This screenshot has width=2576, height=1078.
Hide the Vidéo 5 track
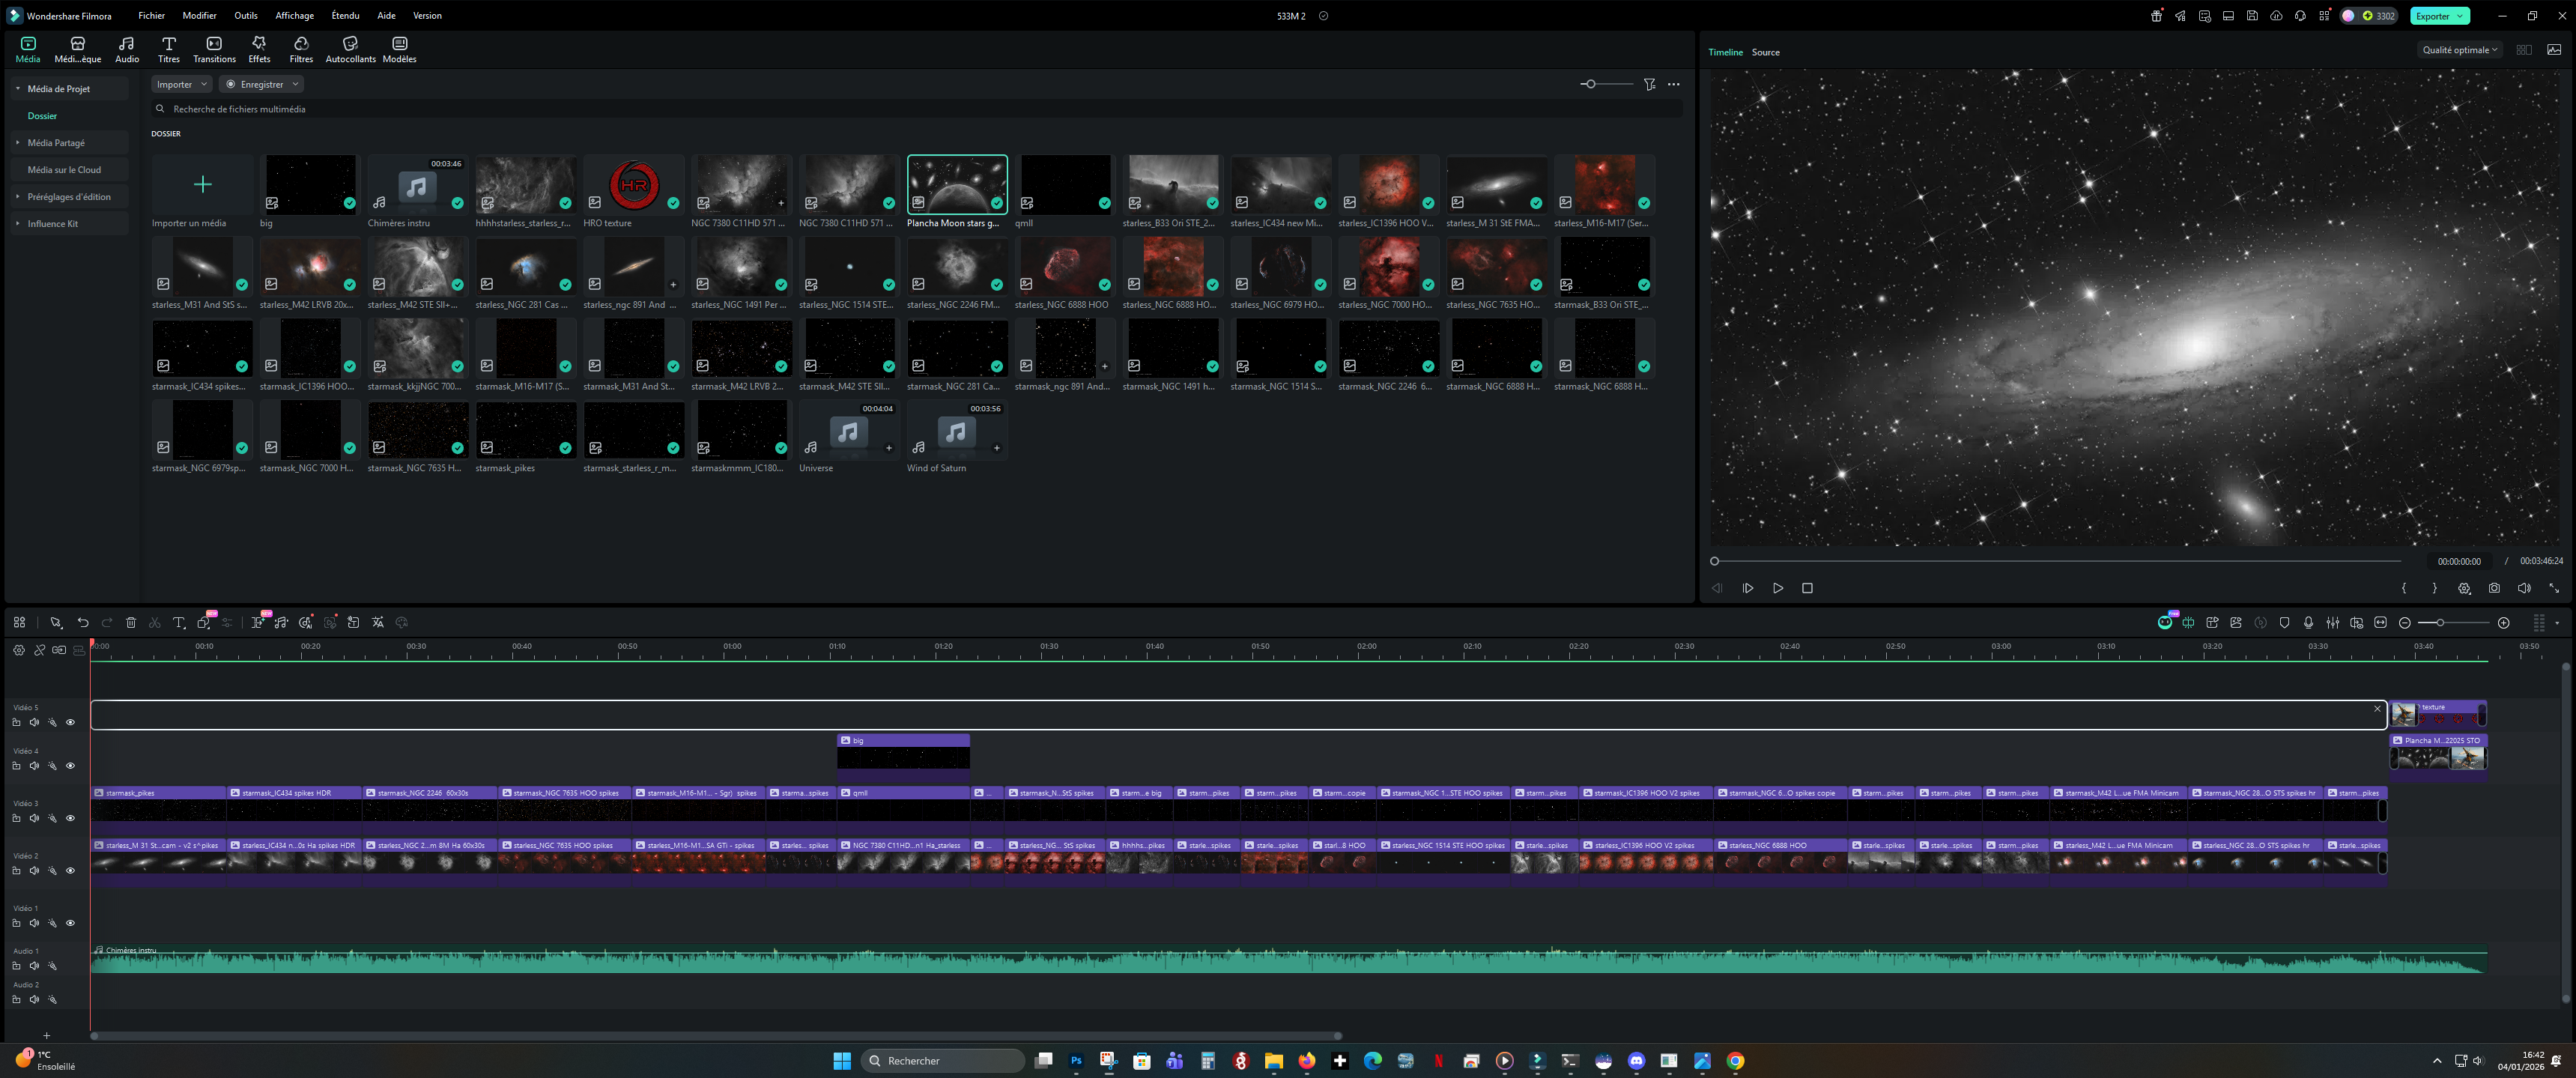[70, 722]
